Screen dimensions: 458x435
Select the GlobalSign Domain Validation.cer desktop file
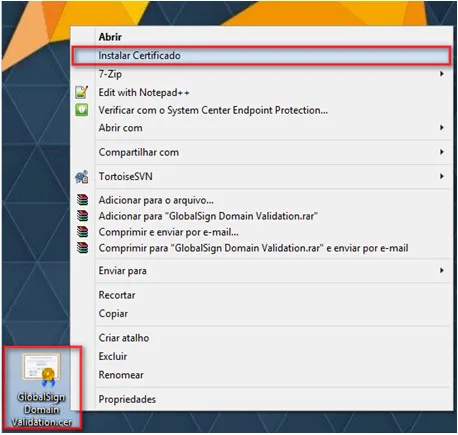pos(42,389)
